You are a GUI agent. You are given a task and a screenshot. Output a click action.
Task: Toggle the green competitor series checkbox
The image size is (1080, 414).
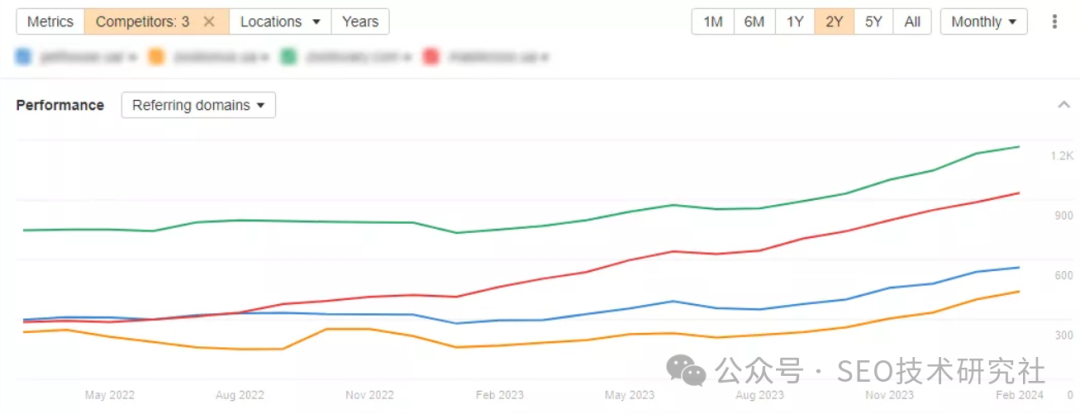pos(288,57)
